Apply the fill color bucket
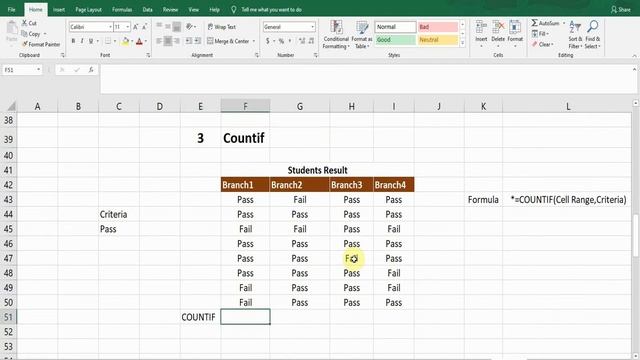 (126, 41)
